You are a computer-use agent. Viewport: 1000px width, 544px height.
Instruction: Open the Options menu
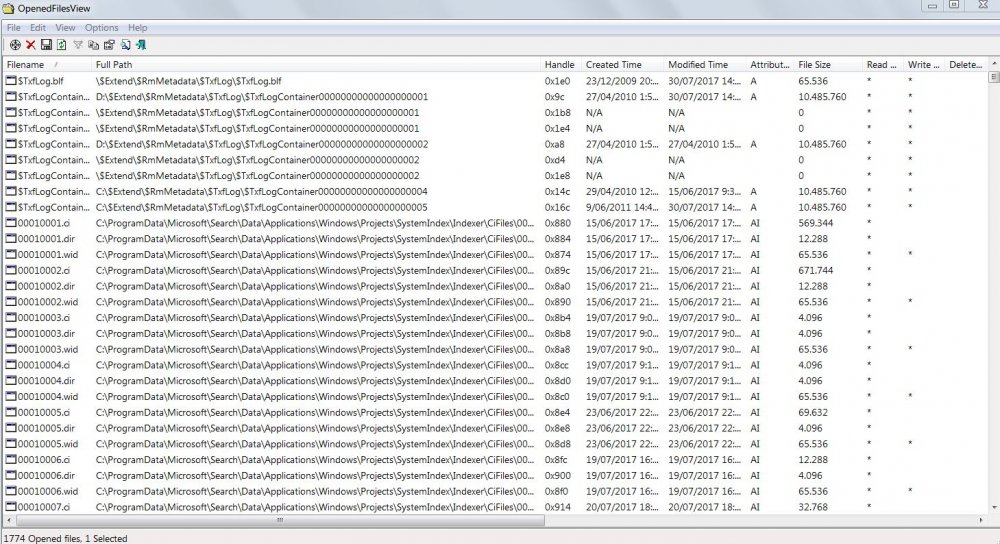click(x=101, y=27)
